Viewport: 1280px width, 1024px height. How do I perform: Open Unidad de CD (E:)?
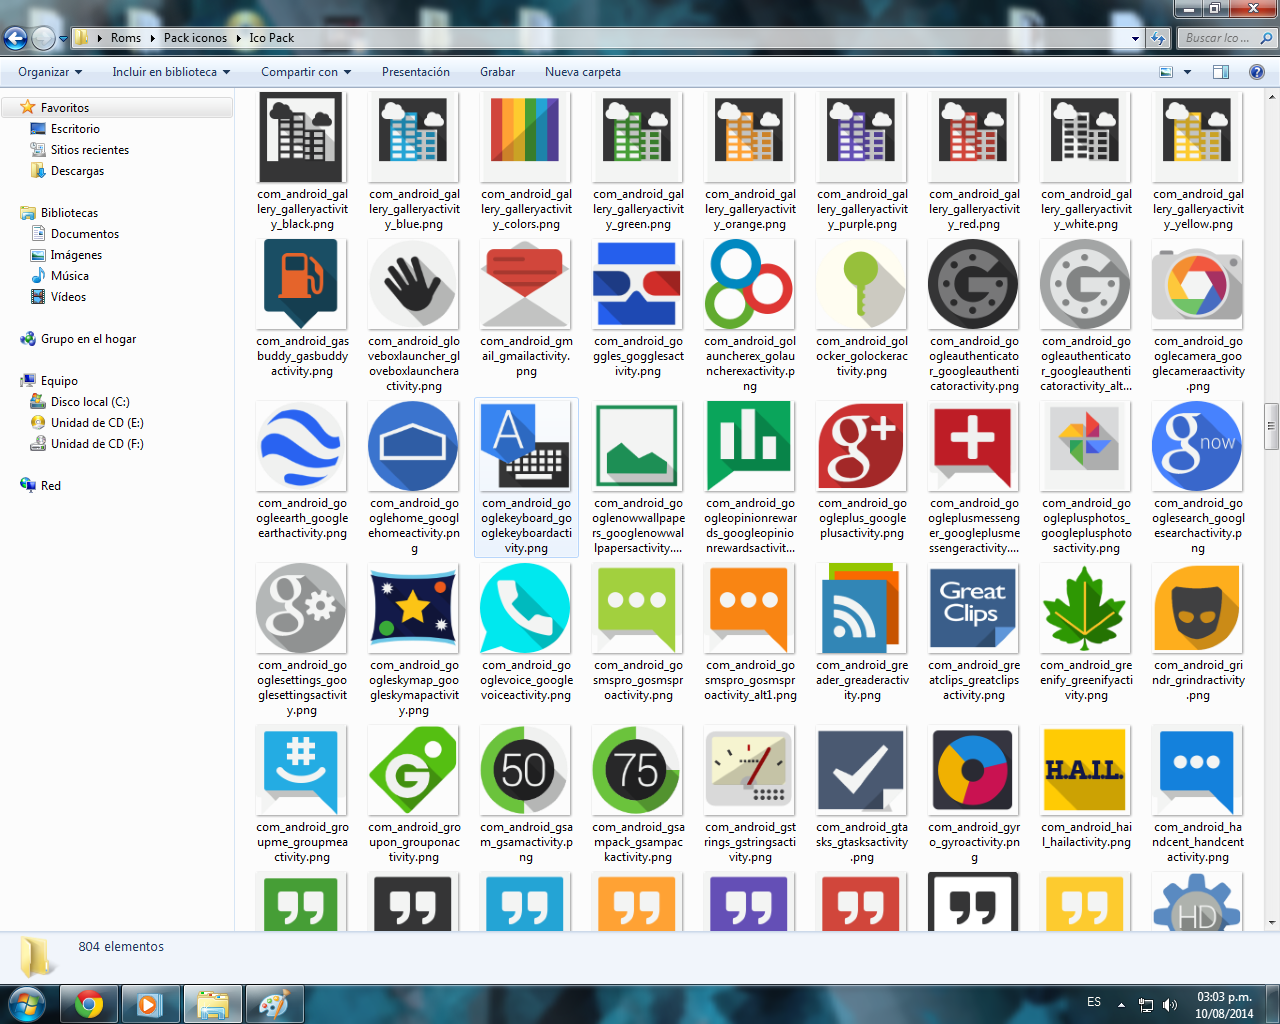[97, 423]
